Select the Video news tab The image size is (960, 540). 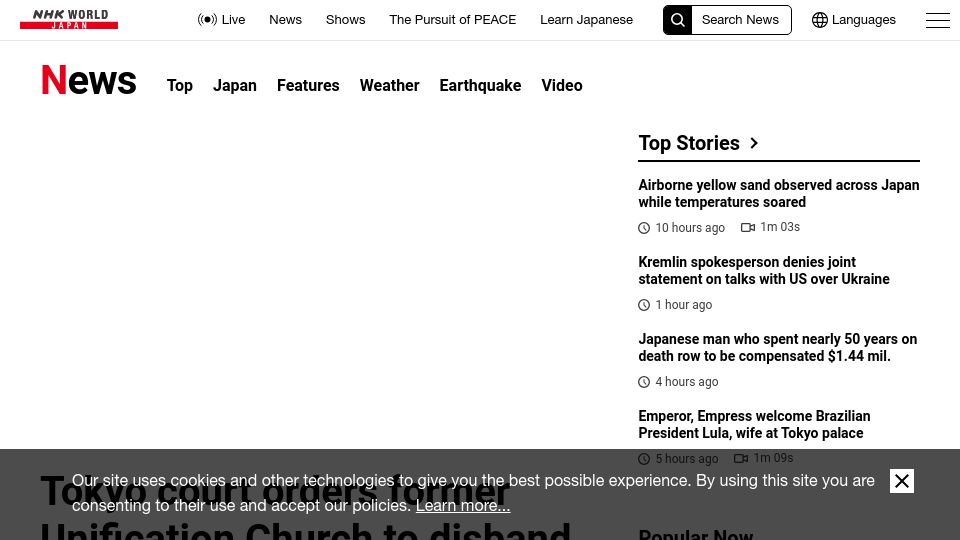click(x=561, y=86)
